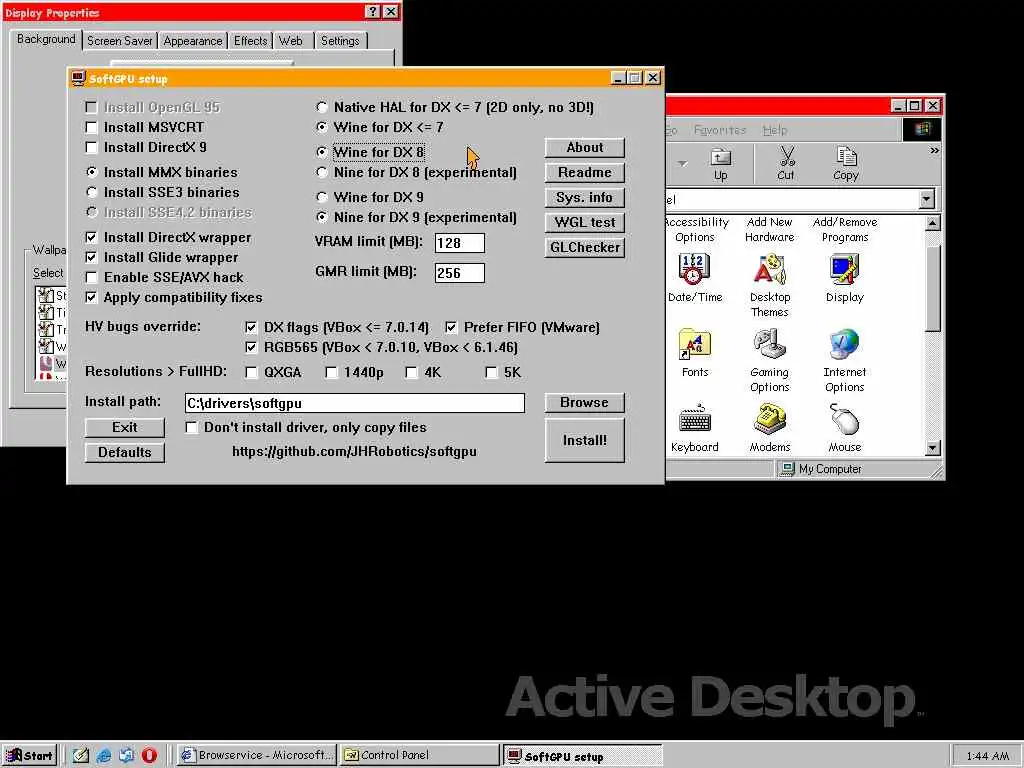Switch to Control Panel taskbar button

(420, 756)
